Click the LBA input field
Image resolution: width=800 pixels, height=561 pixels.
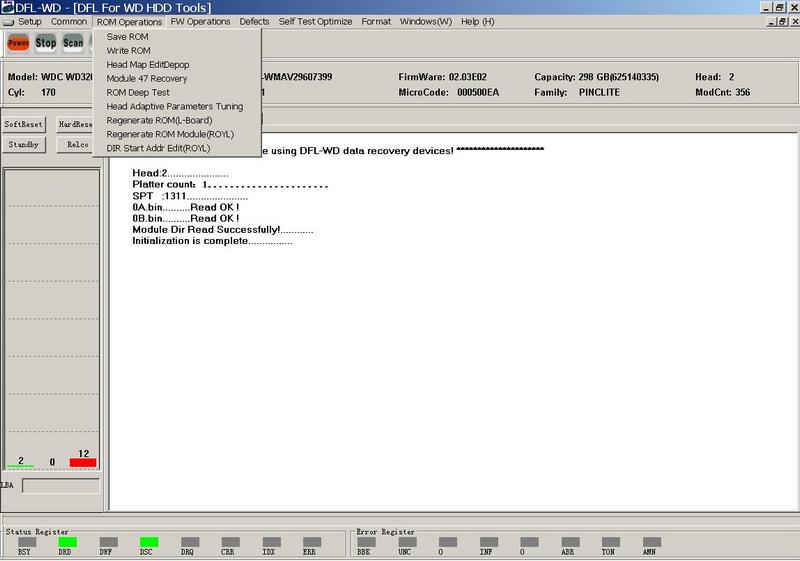[x=61, y=486]
